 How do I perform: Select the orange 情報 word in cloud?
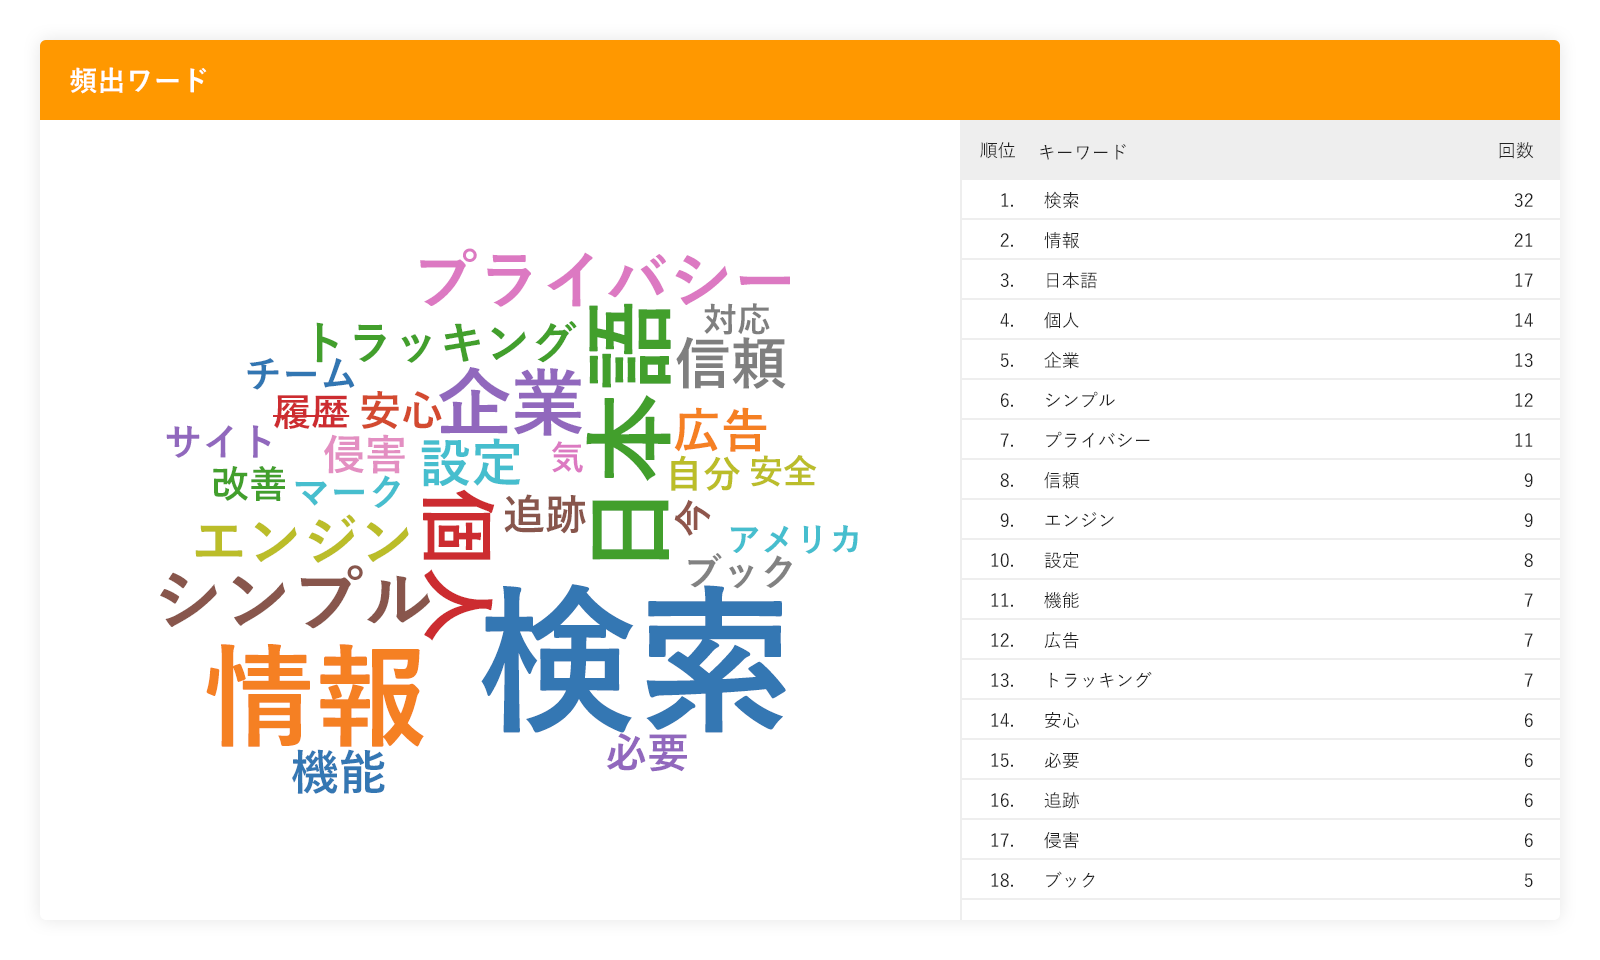pos(316,697)
